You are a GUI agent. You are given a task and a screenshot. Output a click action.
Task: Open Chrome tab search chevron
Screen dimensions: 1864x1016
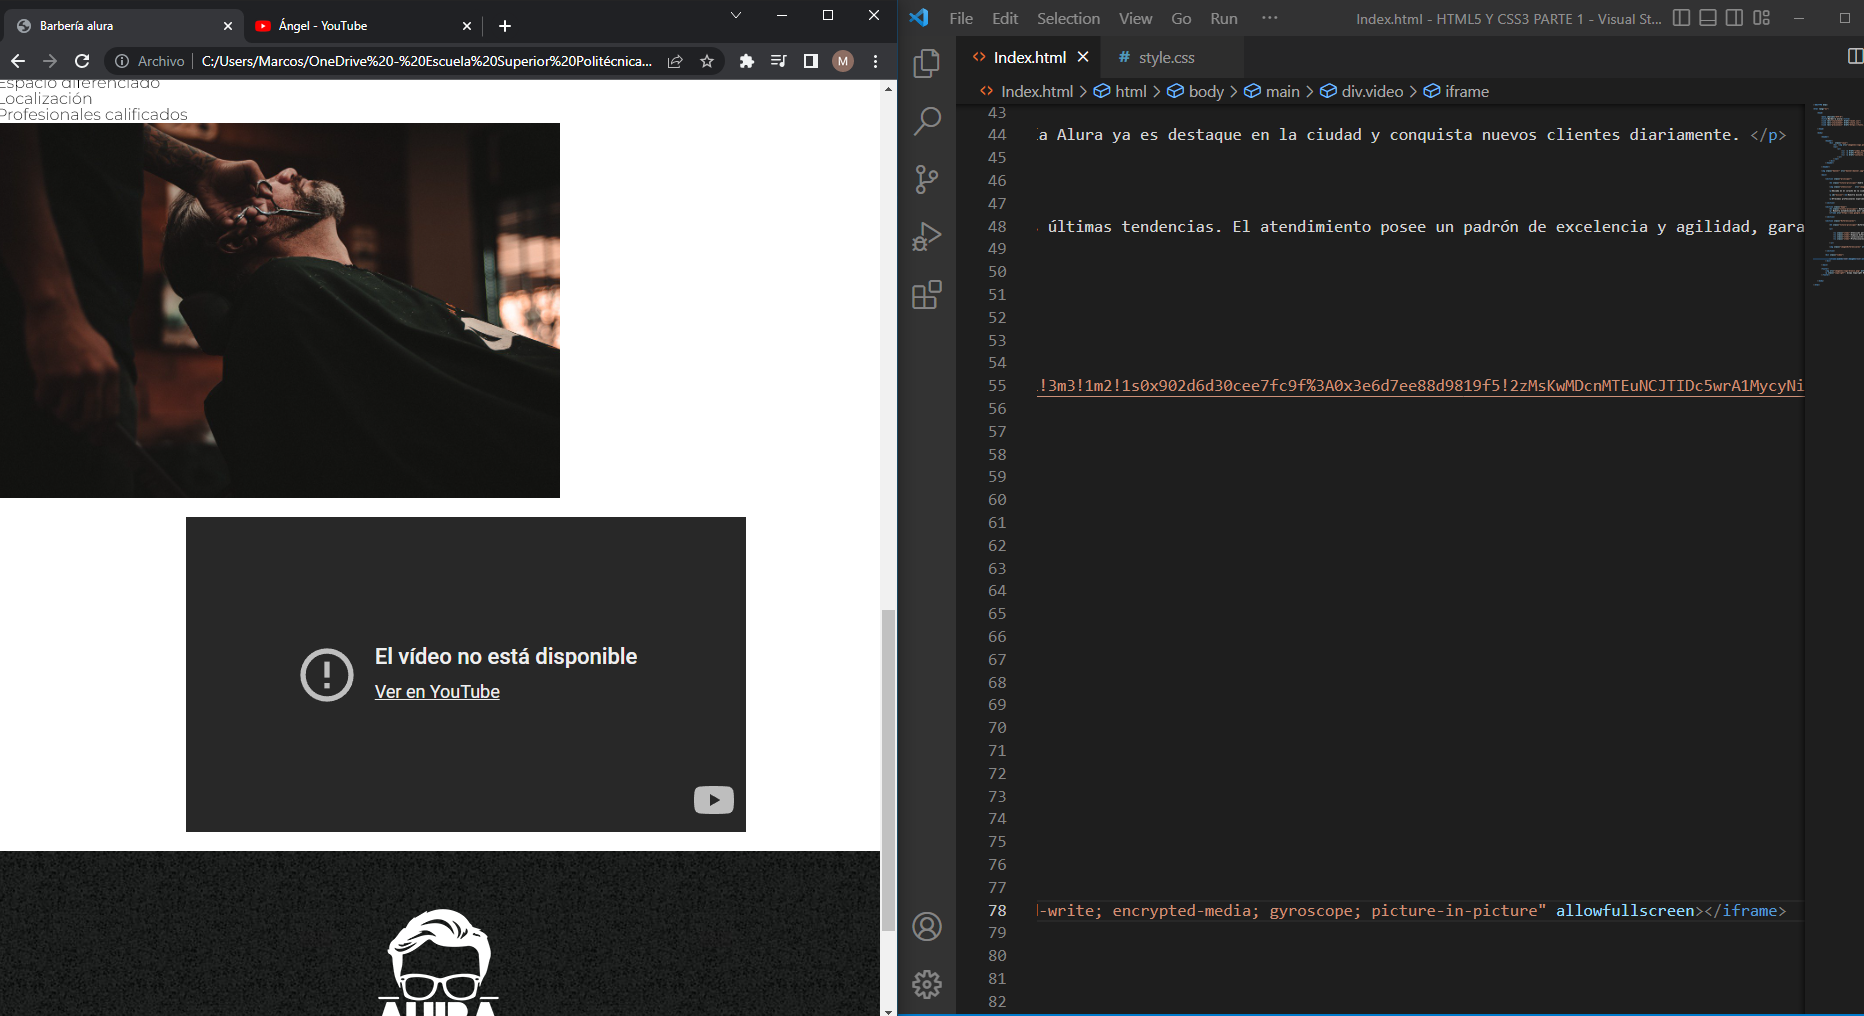[736, 15]
